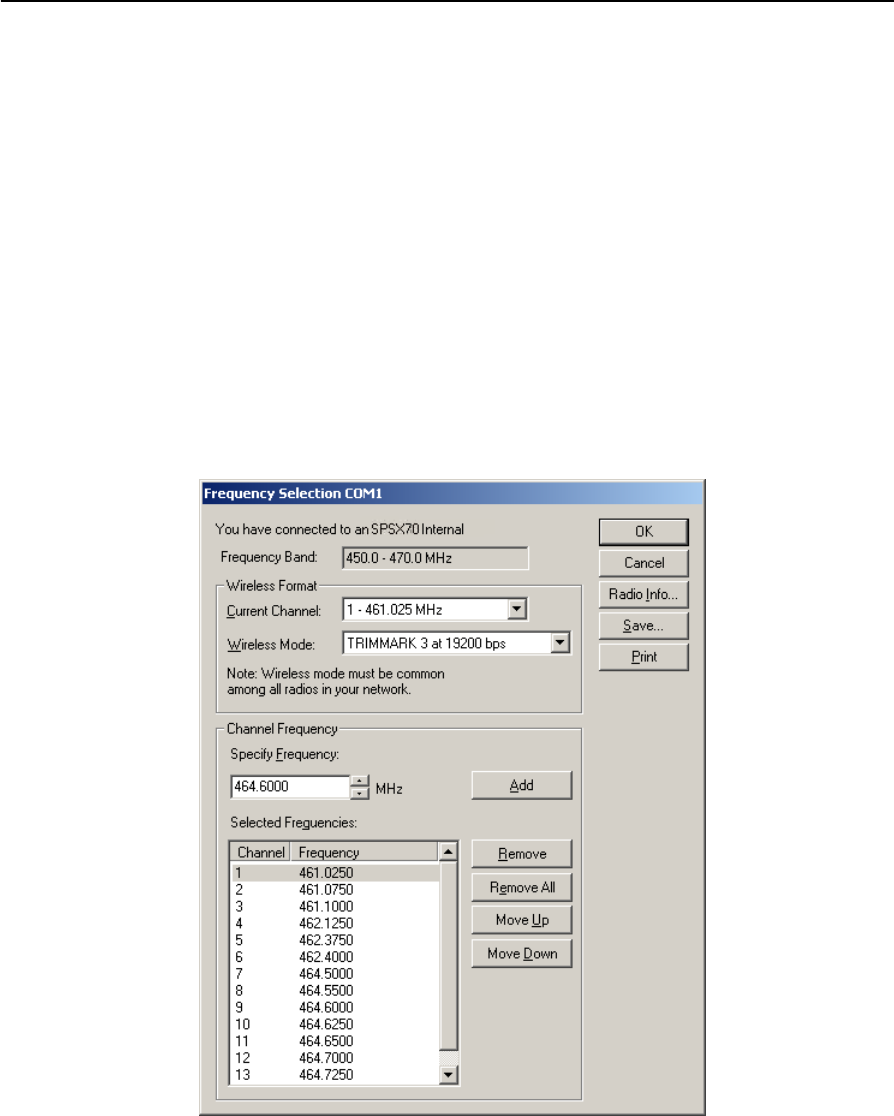Select channel 1 row 461.0250
The height and width of the screenshot is (1116, 894).
point(335,873)
